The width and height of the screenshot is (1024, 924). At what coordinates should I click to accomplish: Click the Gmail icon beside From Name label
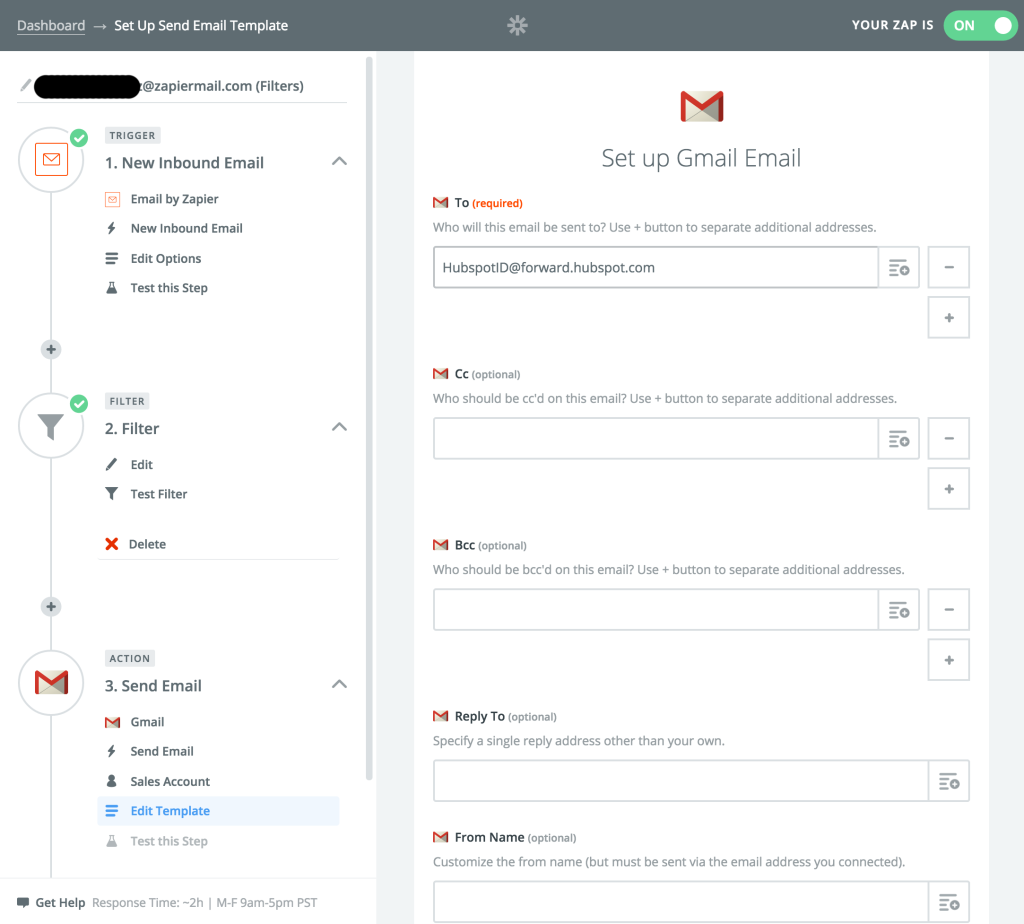(x=441, y=836)
